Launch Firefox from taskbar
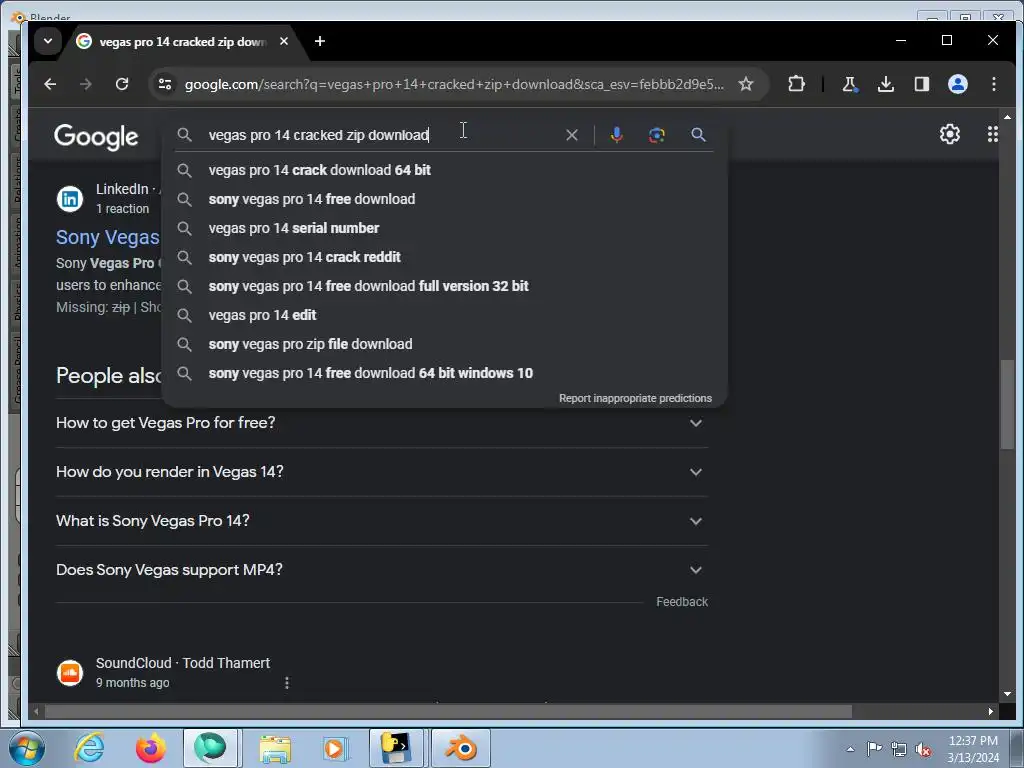Image resolution: width=1024 pixels, height=768 pixels. click(x=150, y=748)
